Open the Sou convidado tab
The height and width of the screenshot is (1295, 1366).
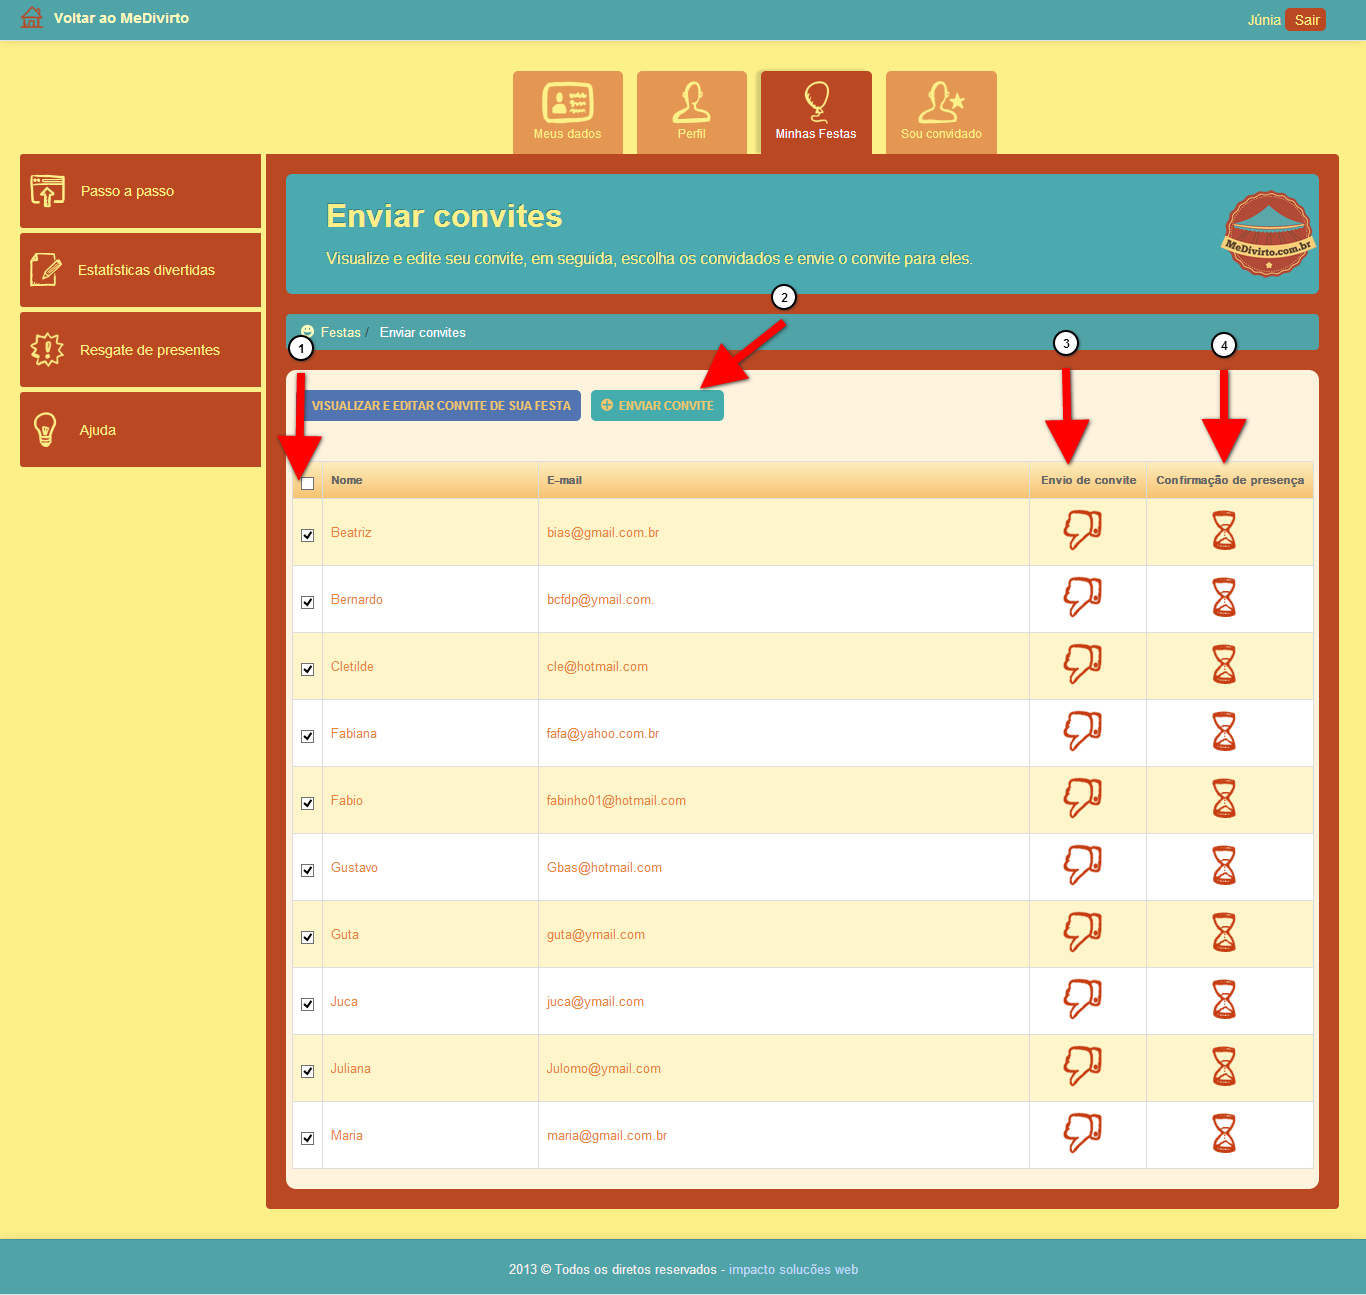point(941,112)
